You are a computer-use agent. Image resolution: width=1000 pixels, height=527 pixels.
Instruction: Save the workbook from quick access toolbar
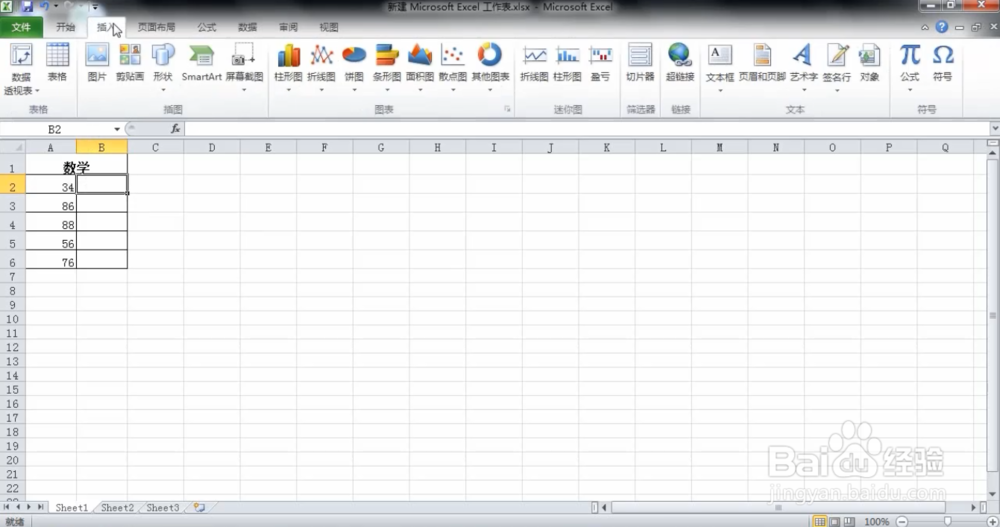(x=27, y=6)
